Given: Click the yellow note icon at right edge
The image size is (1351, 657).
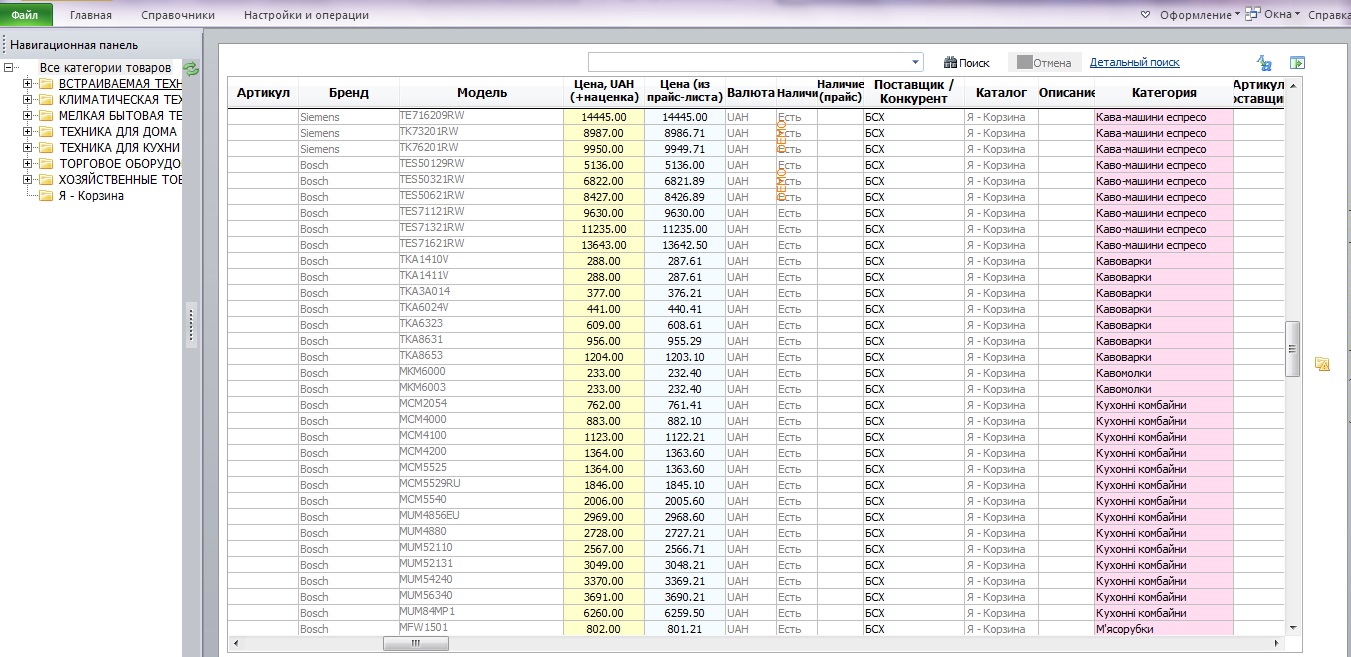Looking at the screenshot, I should [1322, 364].
